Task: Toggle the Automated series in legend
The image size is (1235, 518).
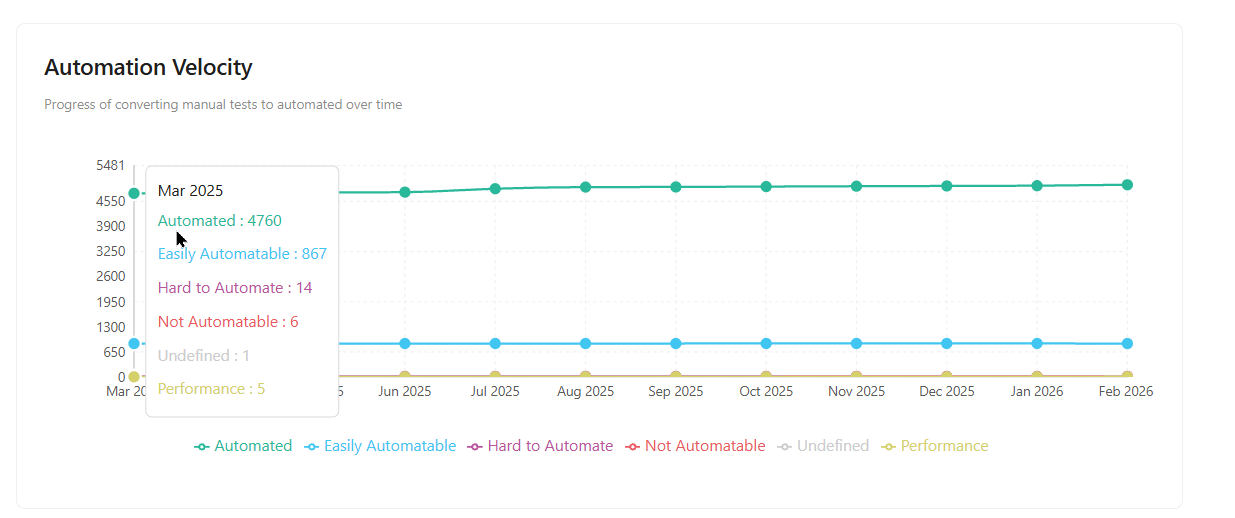Action: (243, 446)
